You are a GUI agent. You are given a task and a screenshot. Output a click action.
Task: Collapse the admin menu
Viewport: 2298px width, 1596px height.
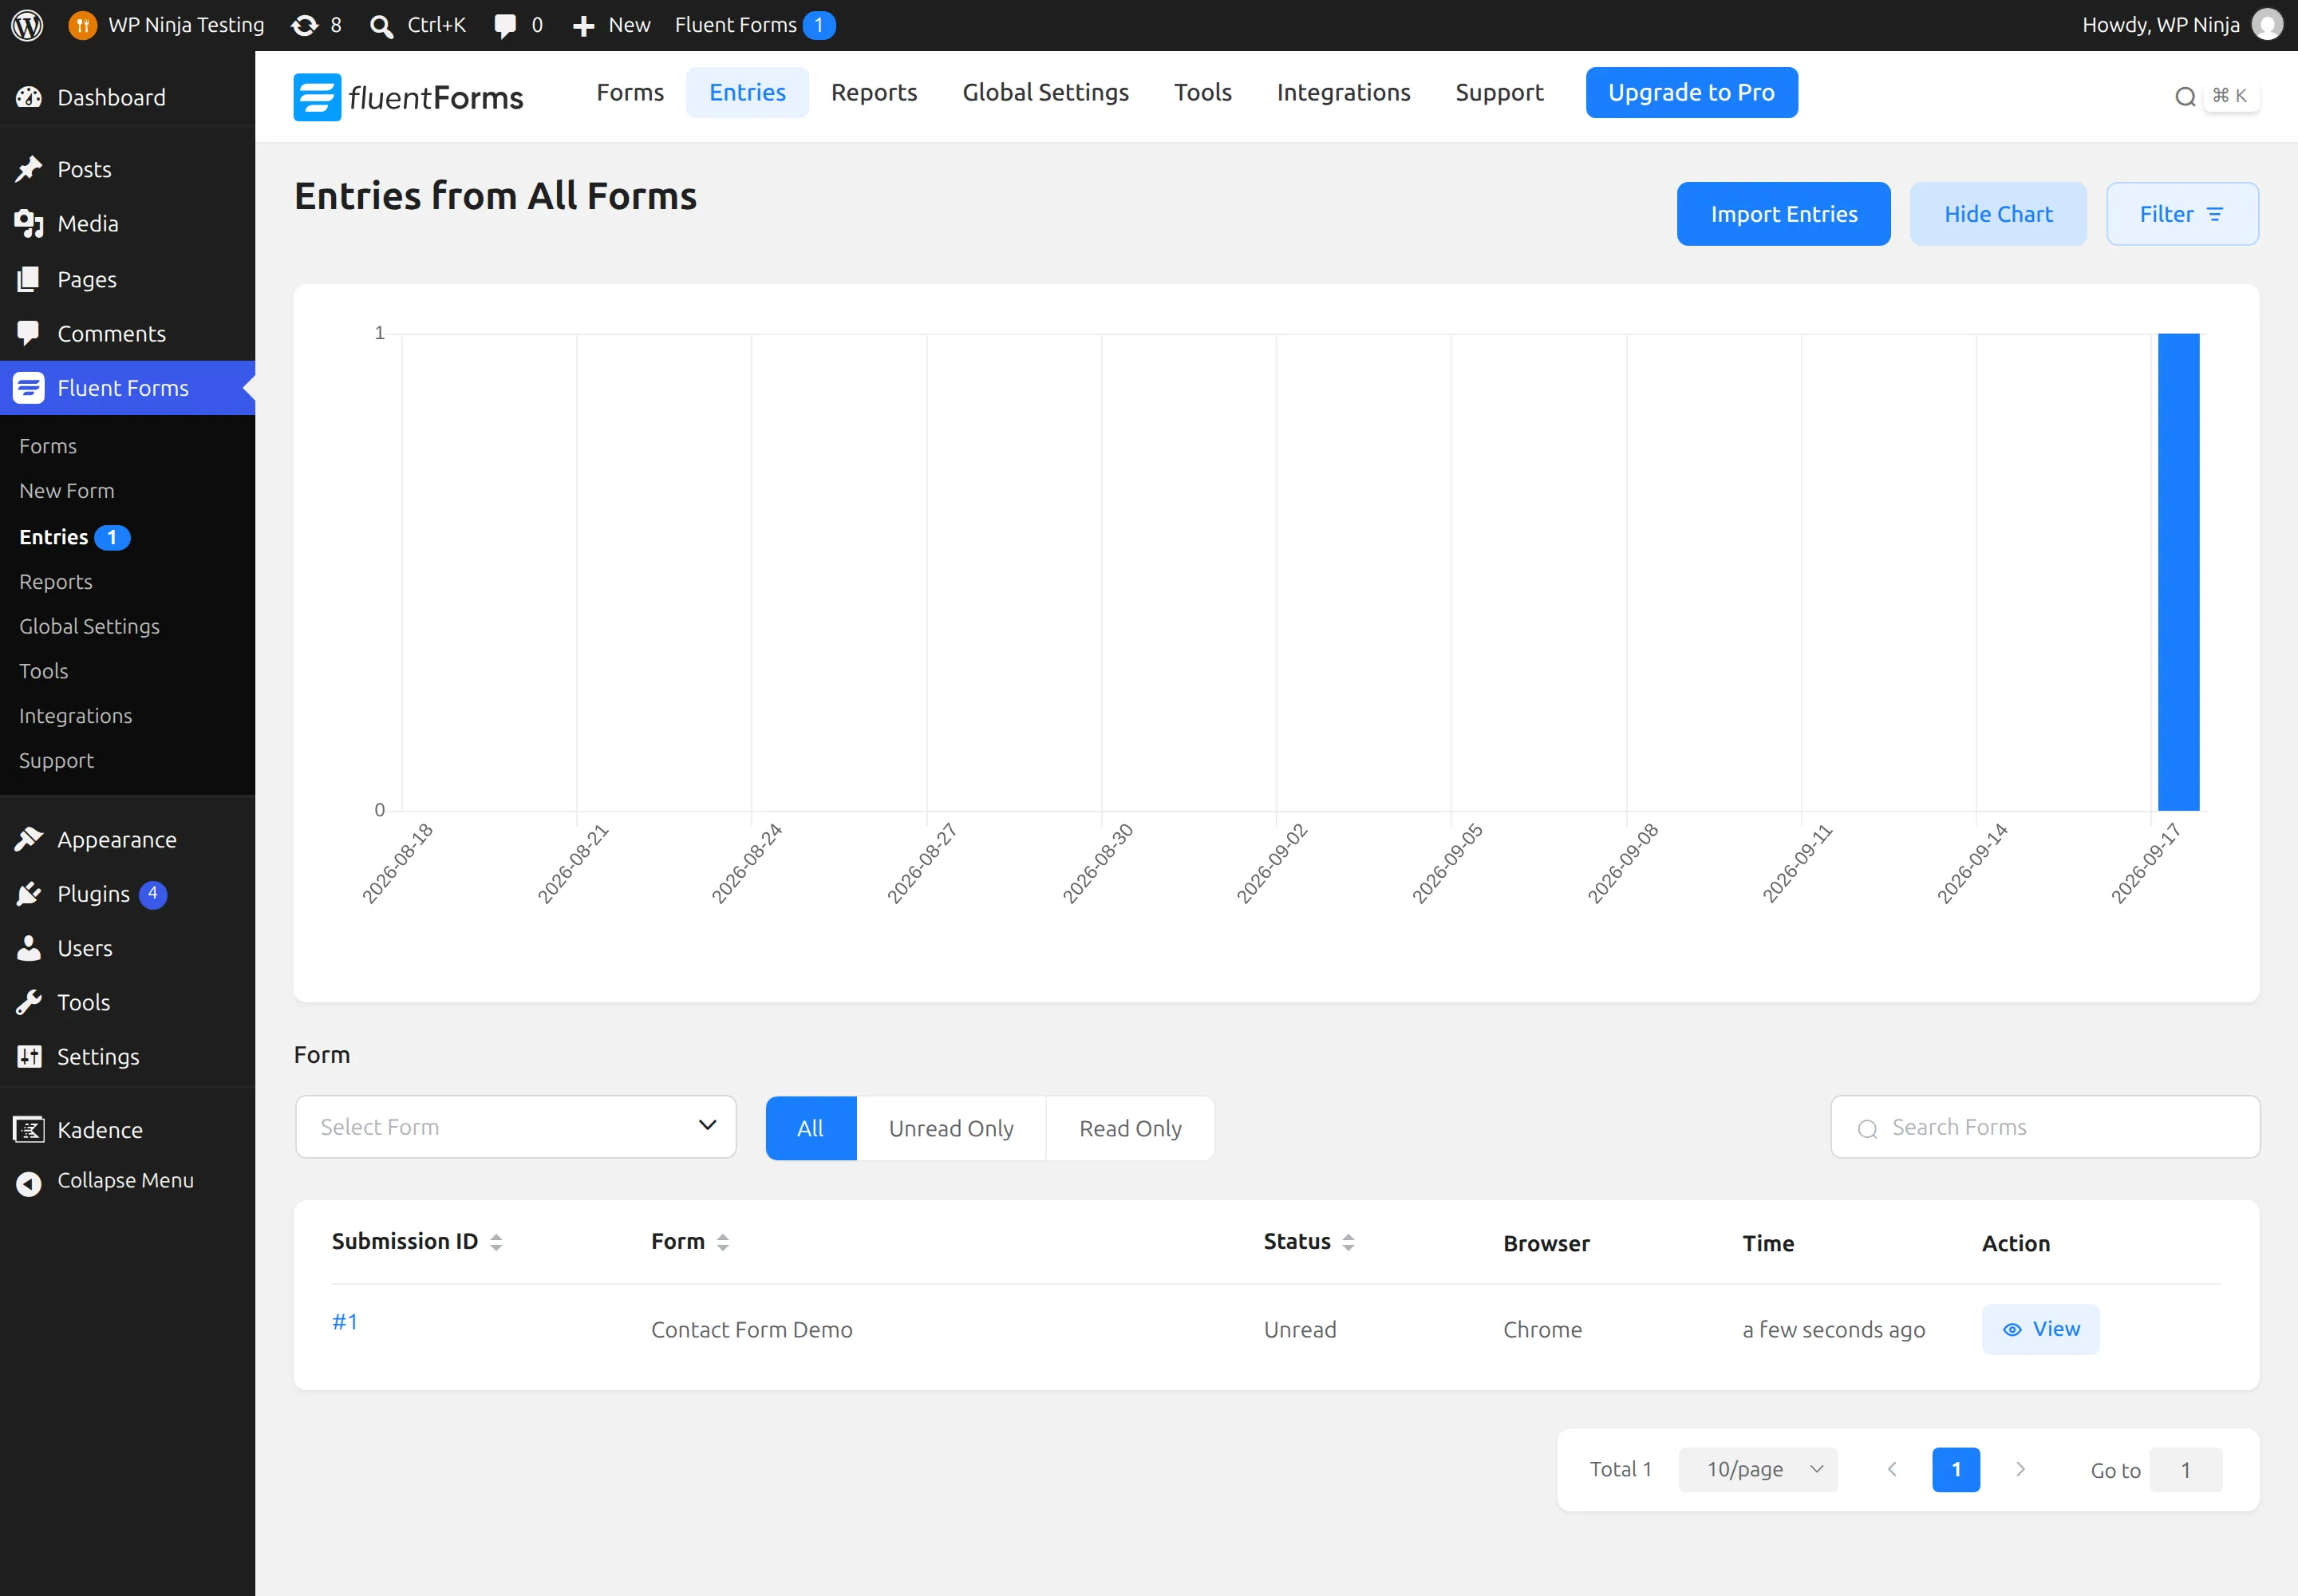click(128, 1181)
